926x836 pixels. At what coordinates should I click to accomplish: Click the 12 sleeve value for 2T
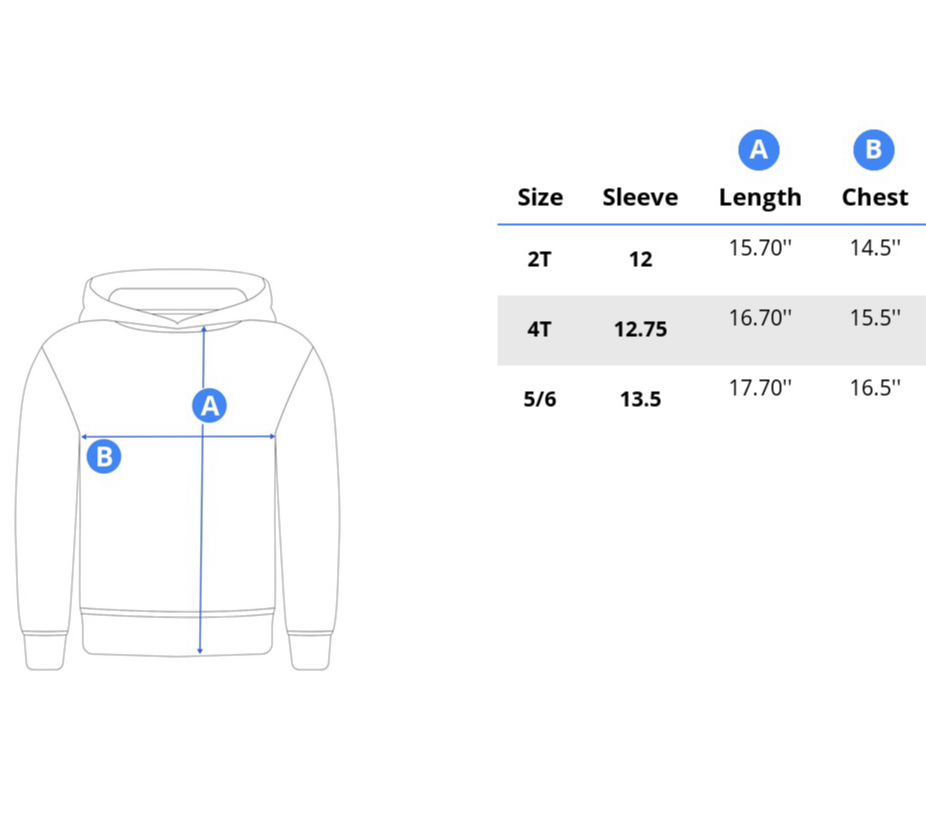click(x=640, y=259)
